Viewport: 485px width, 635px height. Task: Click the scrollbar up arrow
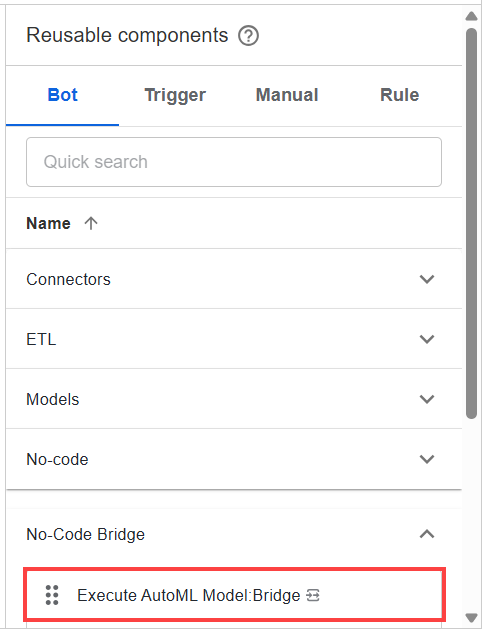tap(471, 16)
